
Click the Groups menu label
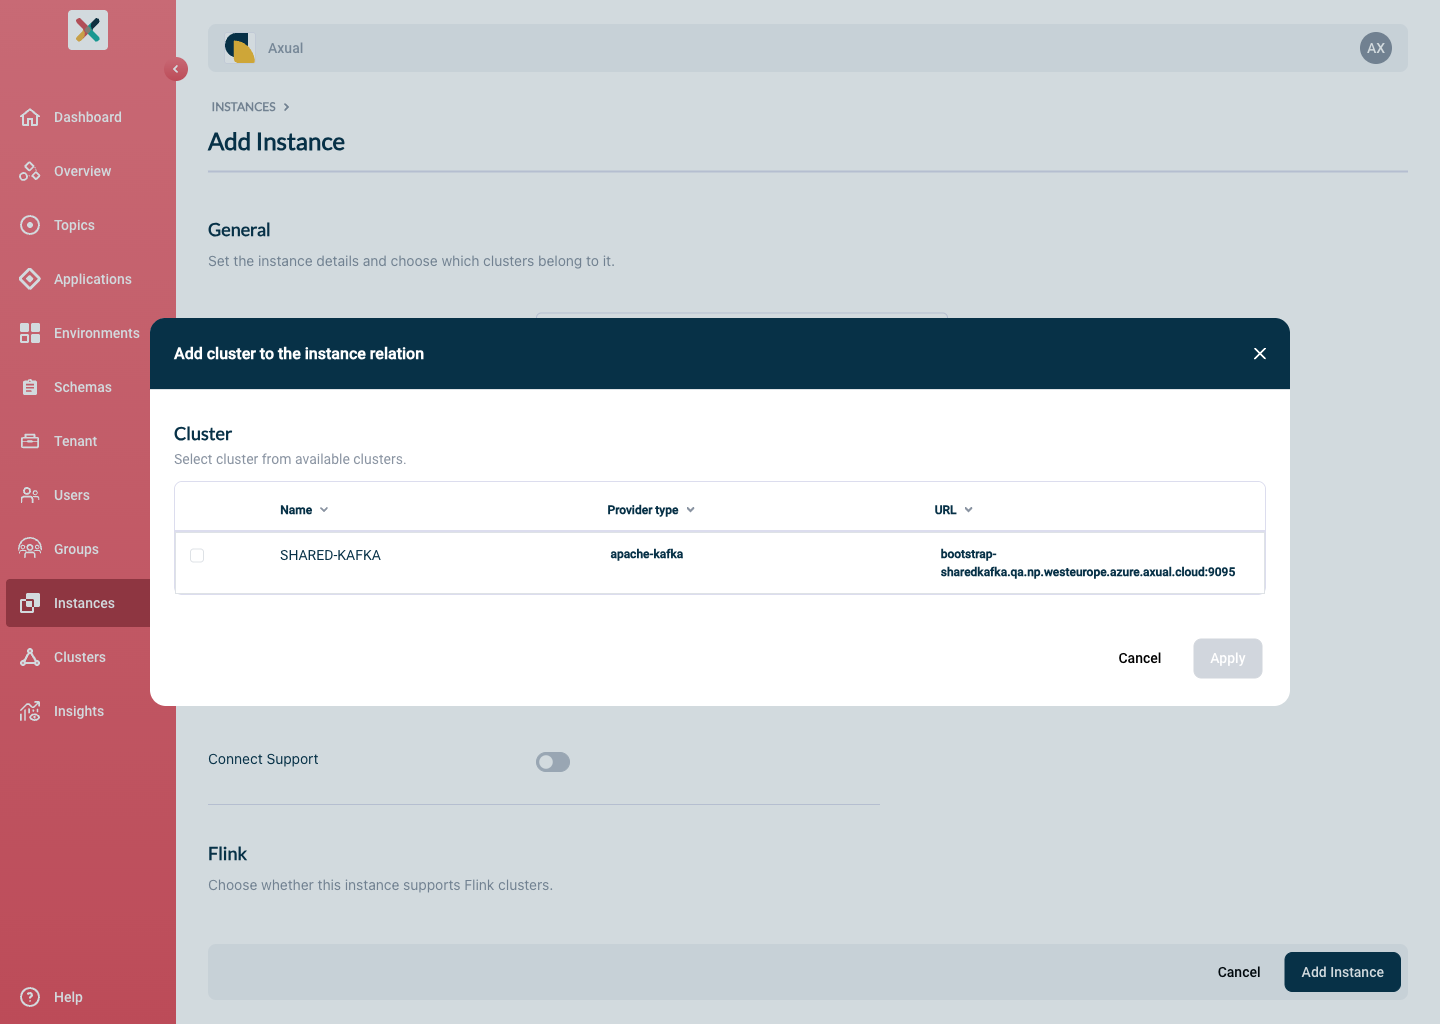[76, 549]
